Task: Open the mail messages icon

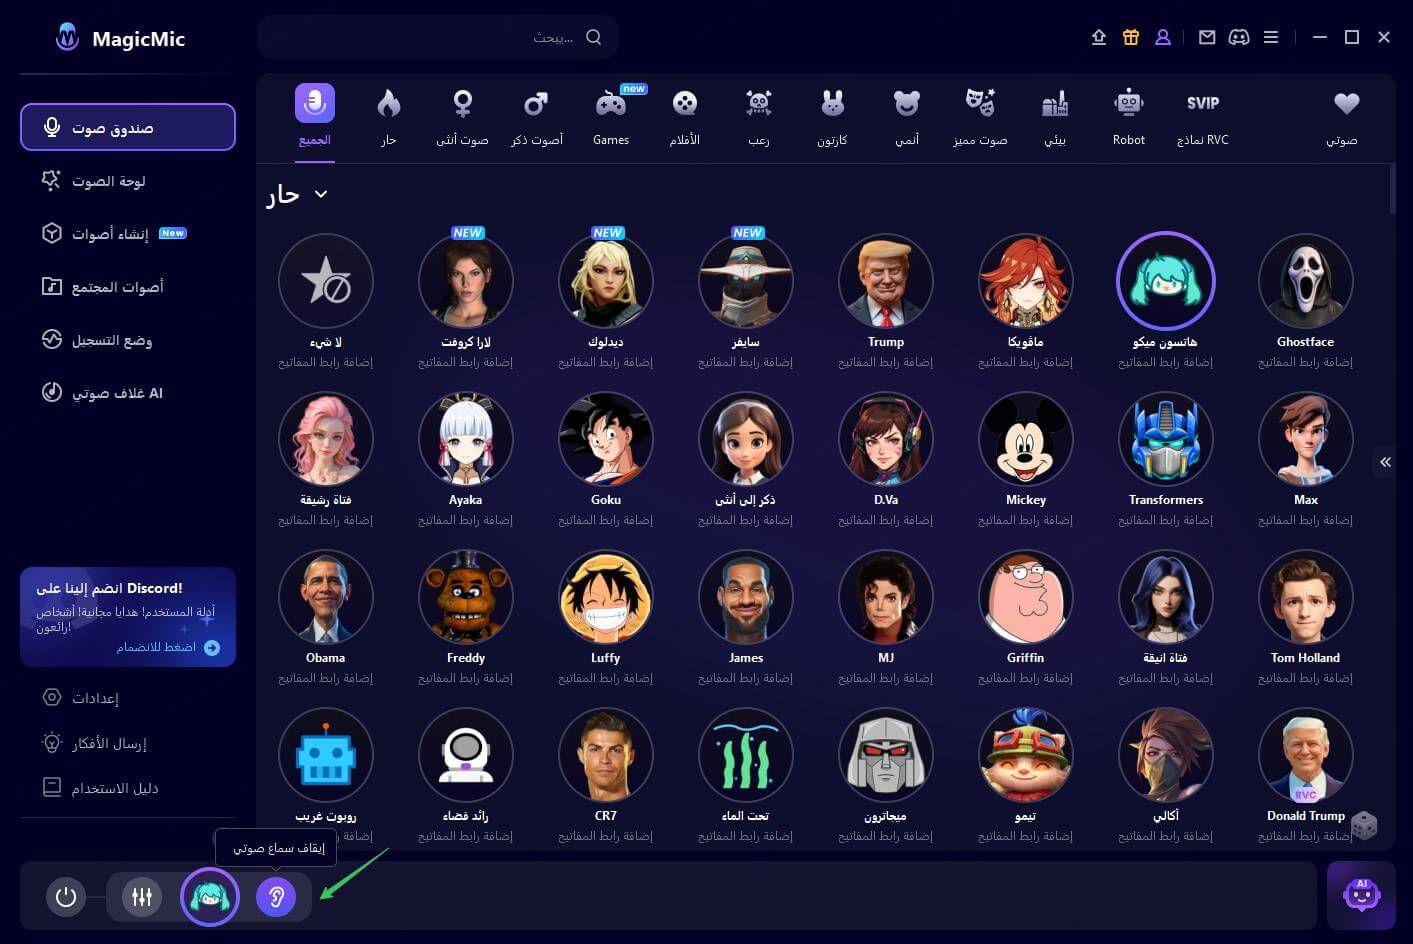Action: coord(1207,37)
